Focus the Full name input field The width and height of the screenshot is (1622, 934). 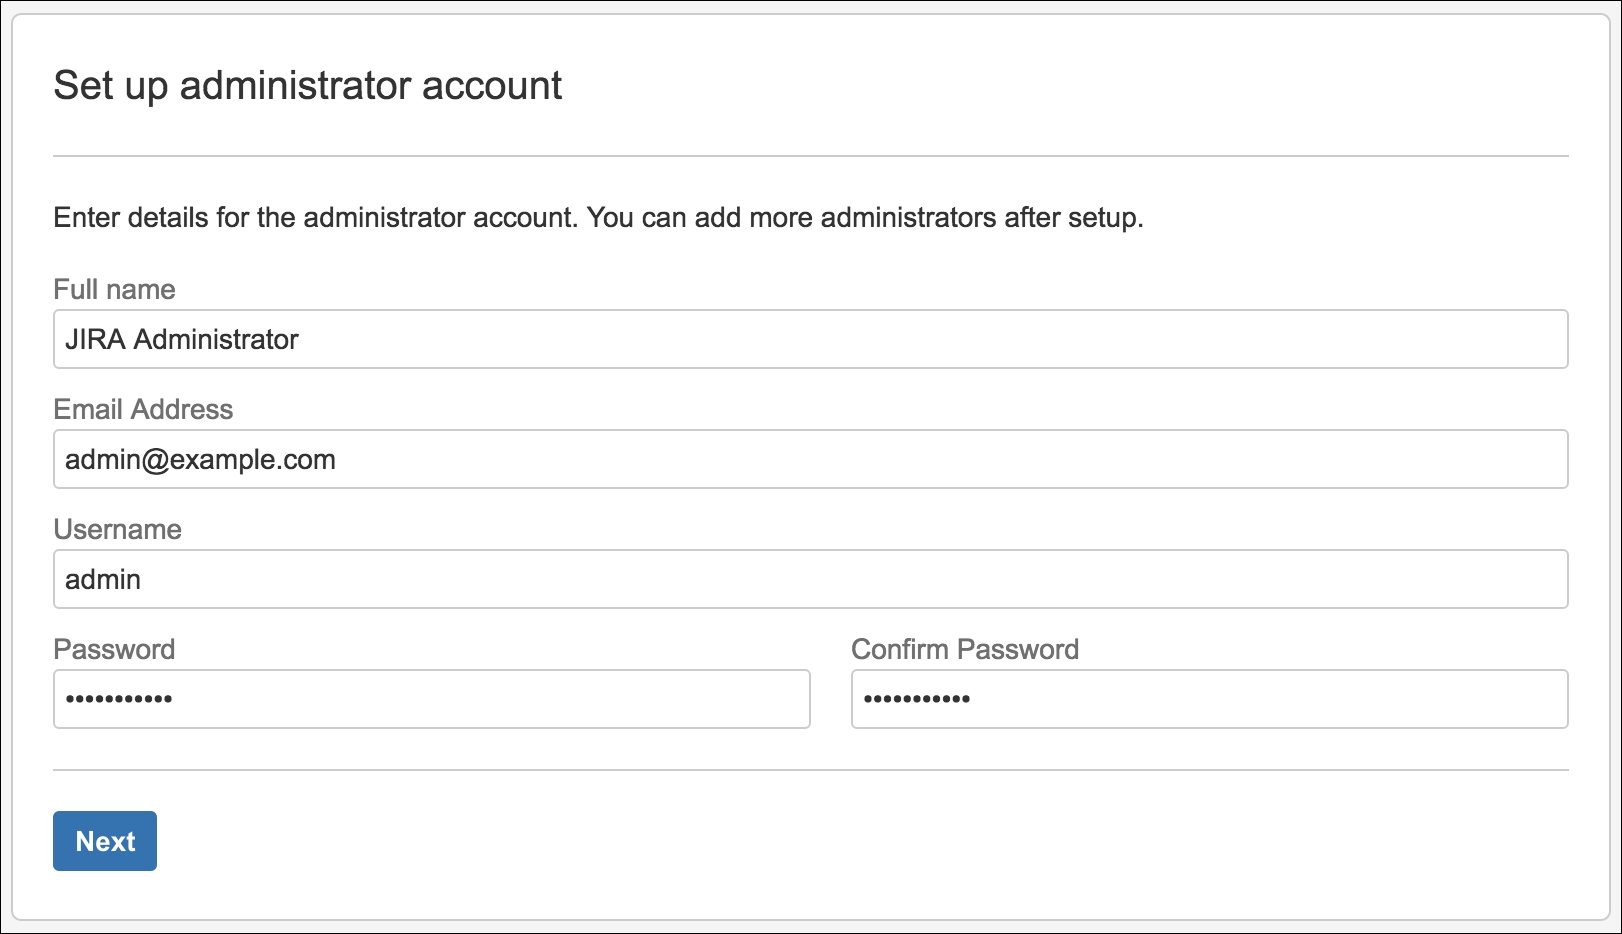point(810,339)
